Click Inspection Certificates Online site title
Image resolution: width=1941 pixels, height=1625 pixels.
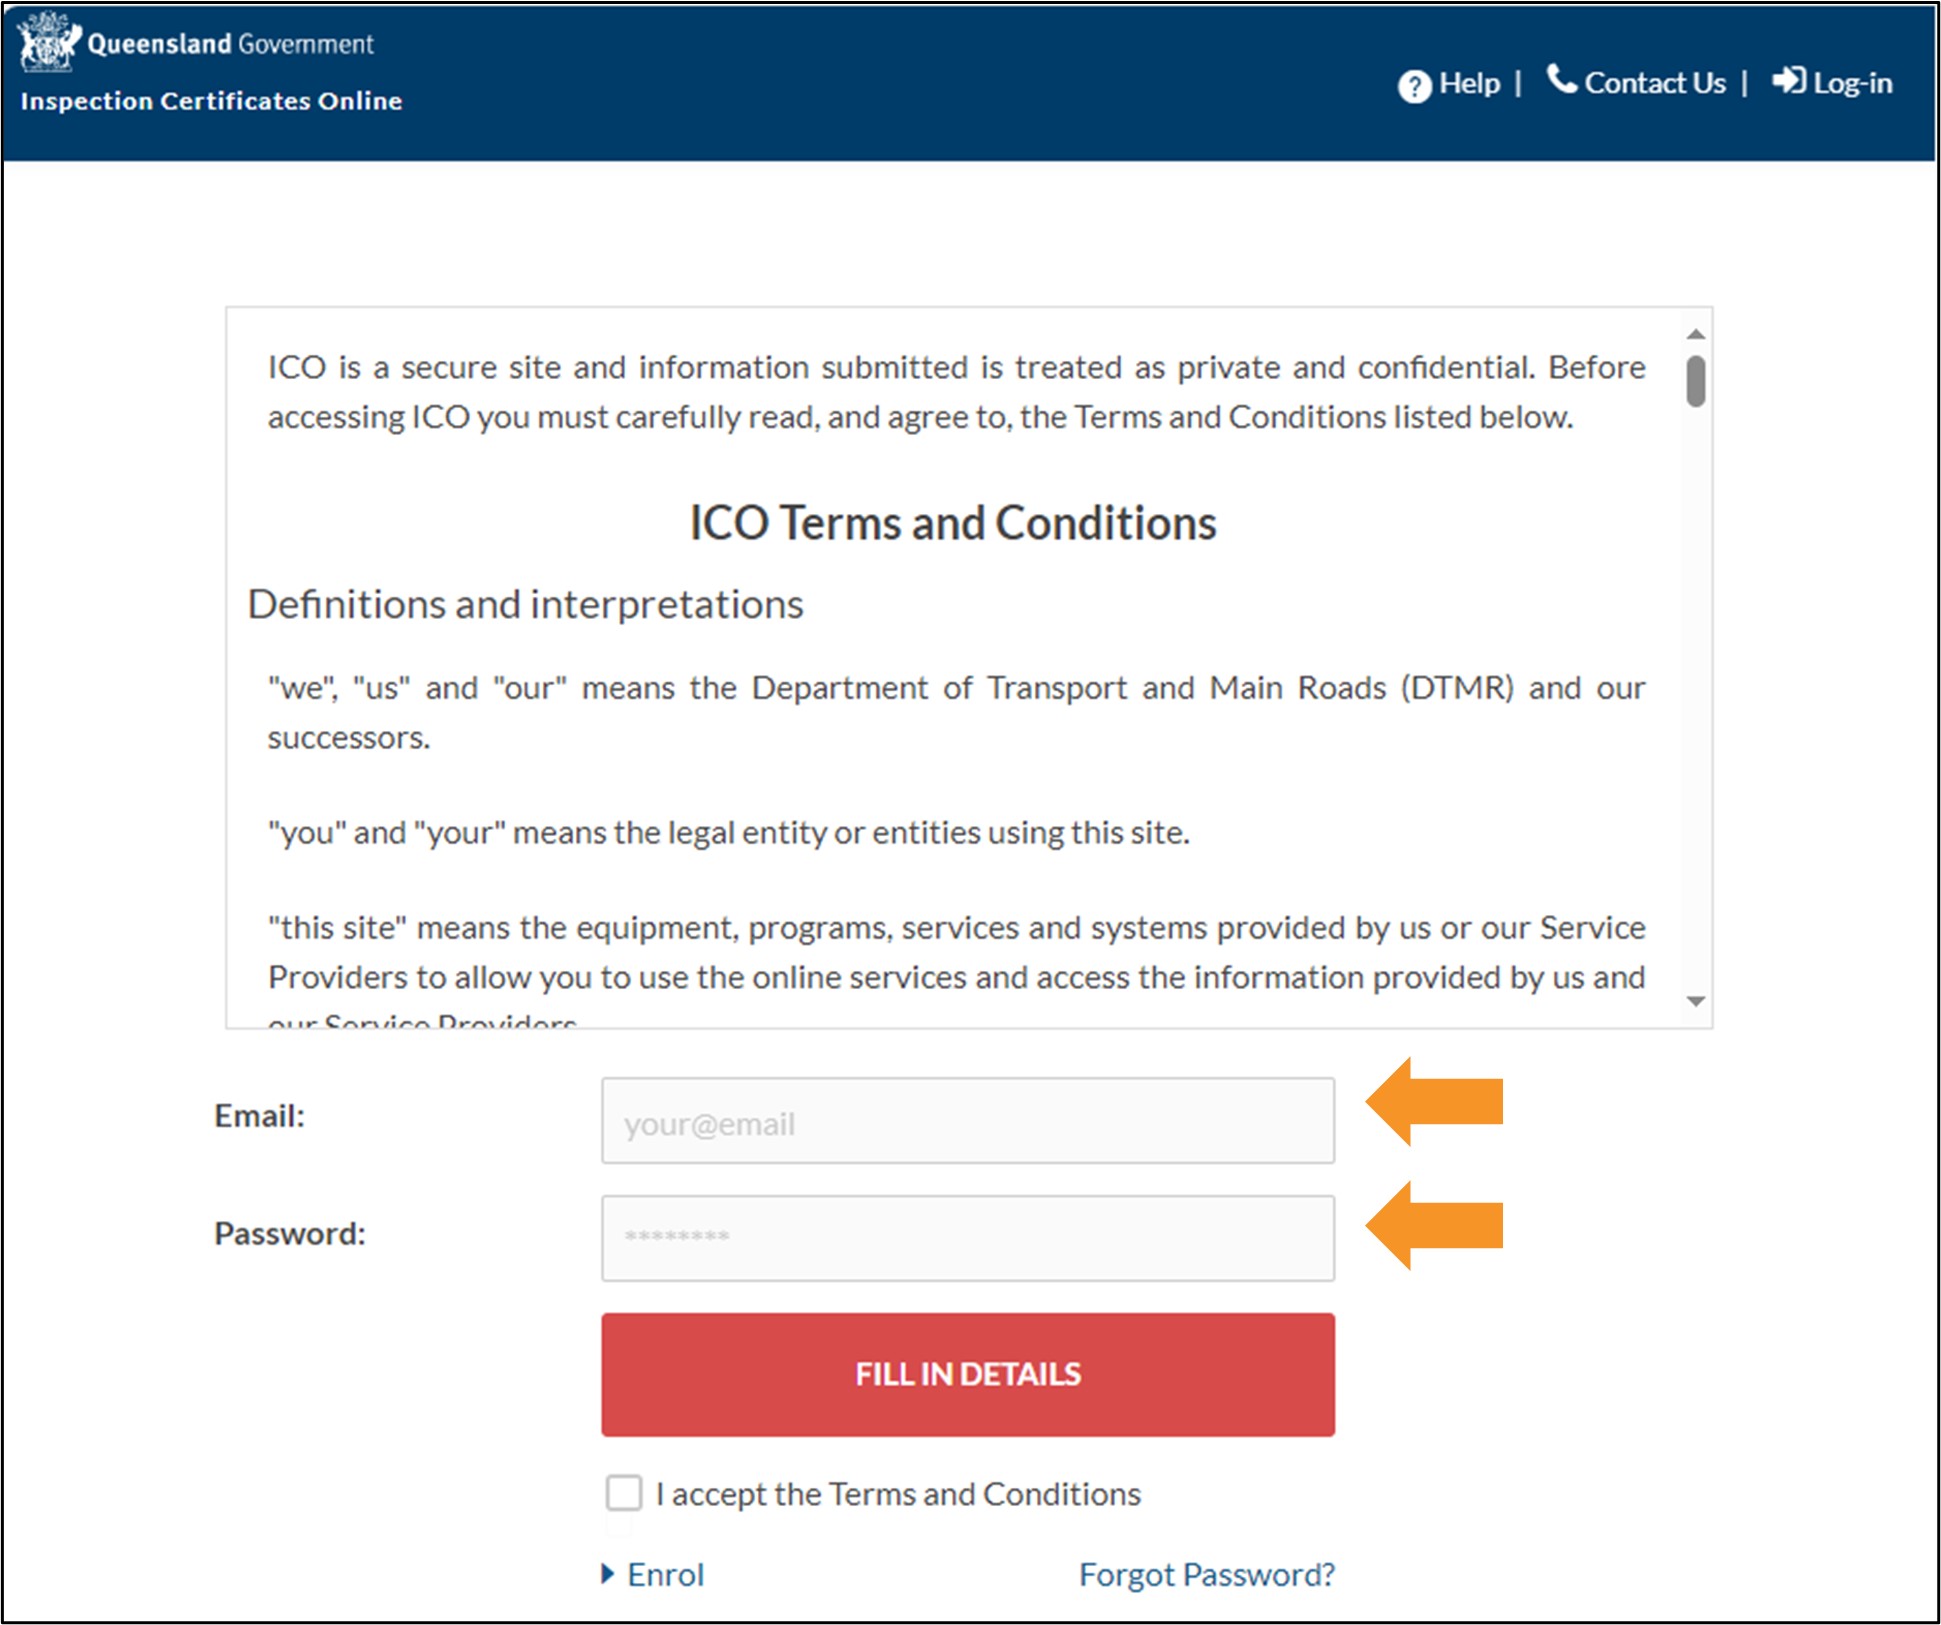coord(211,100)
